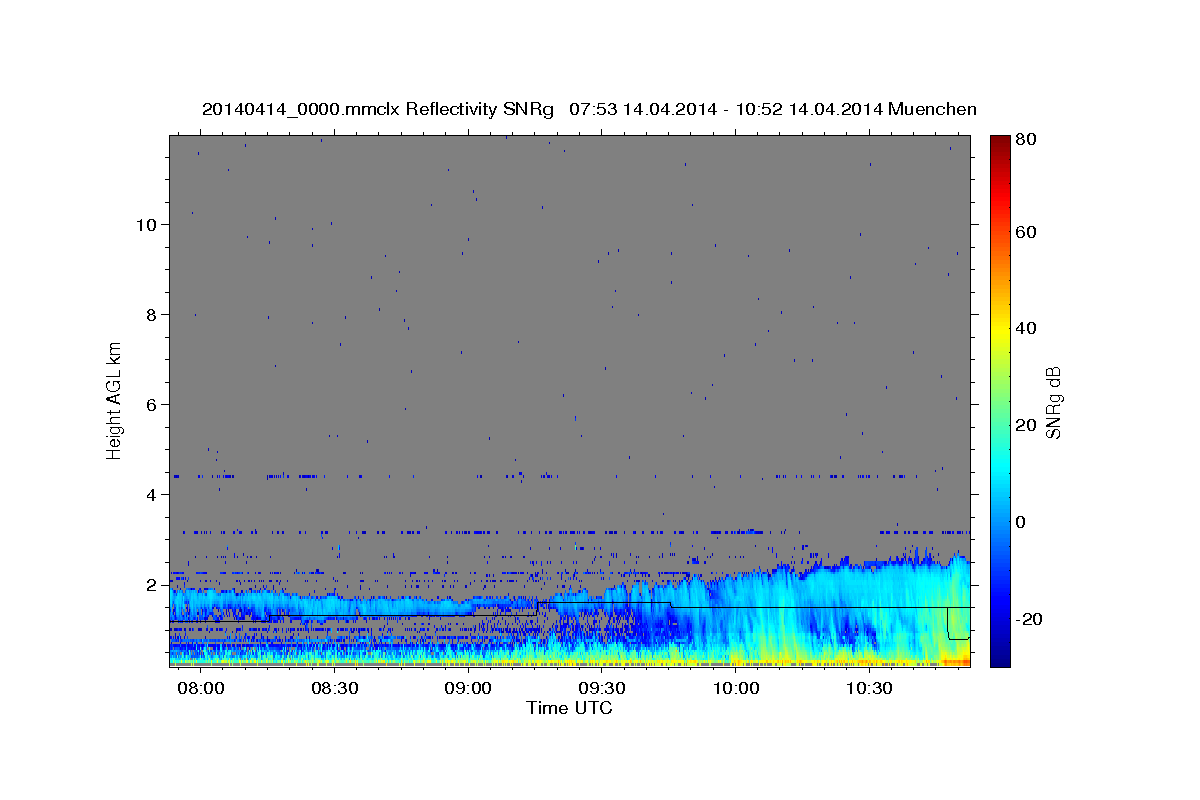Click the plot title text
This screenshot has height=800, width=1200.
(590, 109)
